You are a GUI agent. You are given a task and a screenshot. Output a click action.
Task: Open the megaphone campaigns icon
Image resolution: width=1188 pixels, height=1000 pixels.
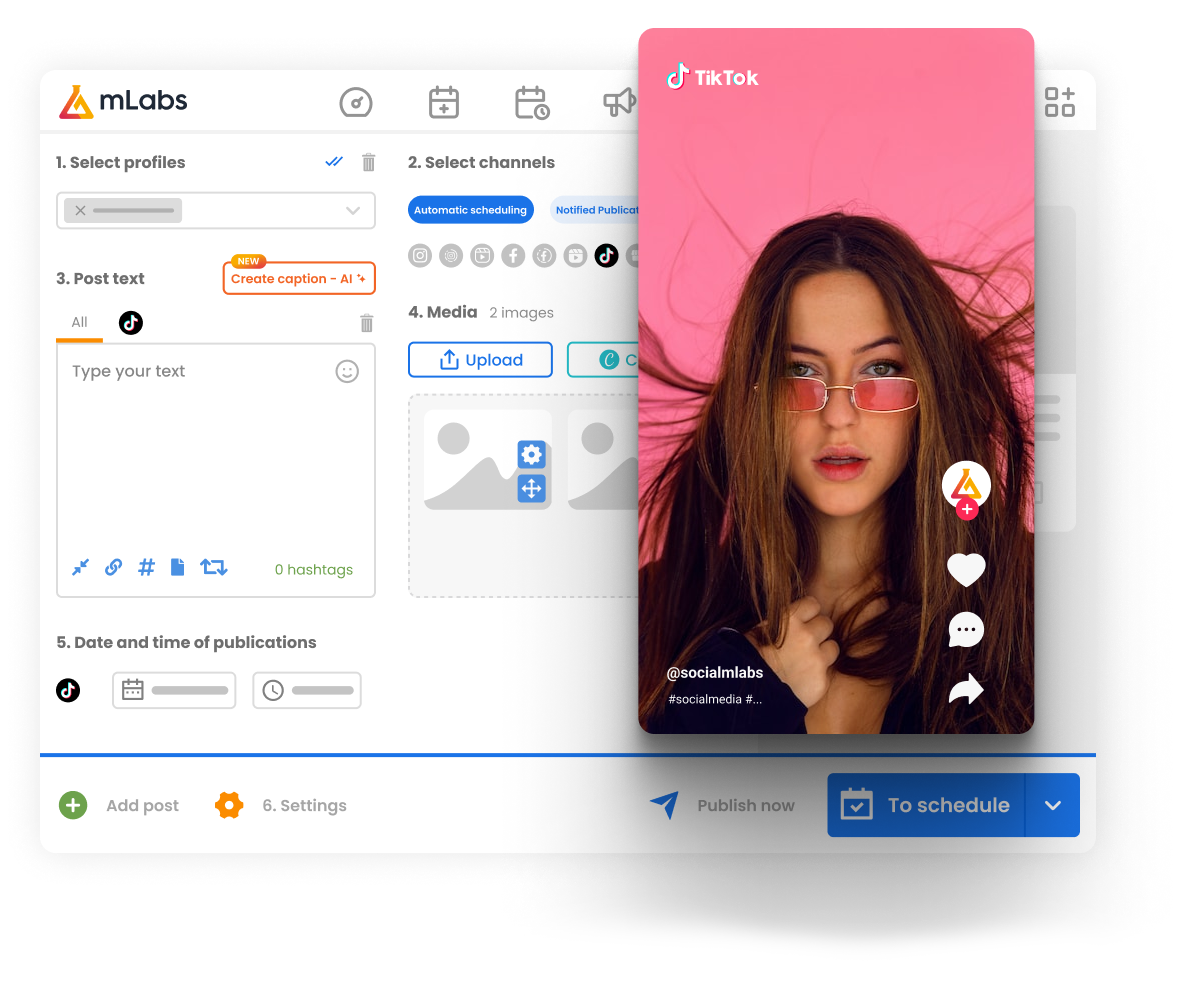[619, 102]
